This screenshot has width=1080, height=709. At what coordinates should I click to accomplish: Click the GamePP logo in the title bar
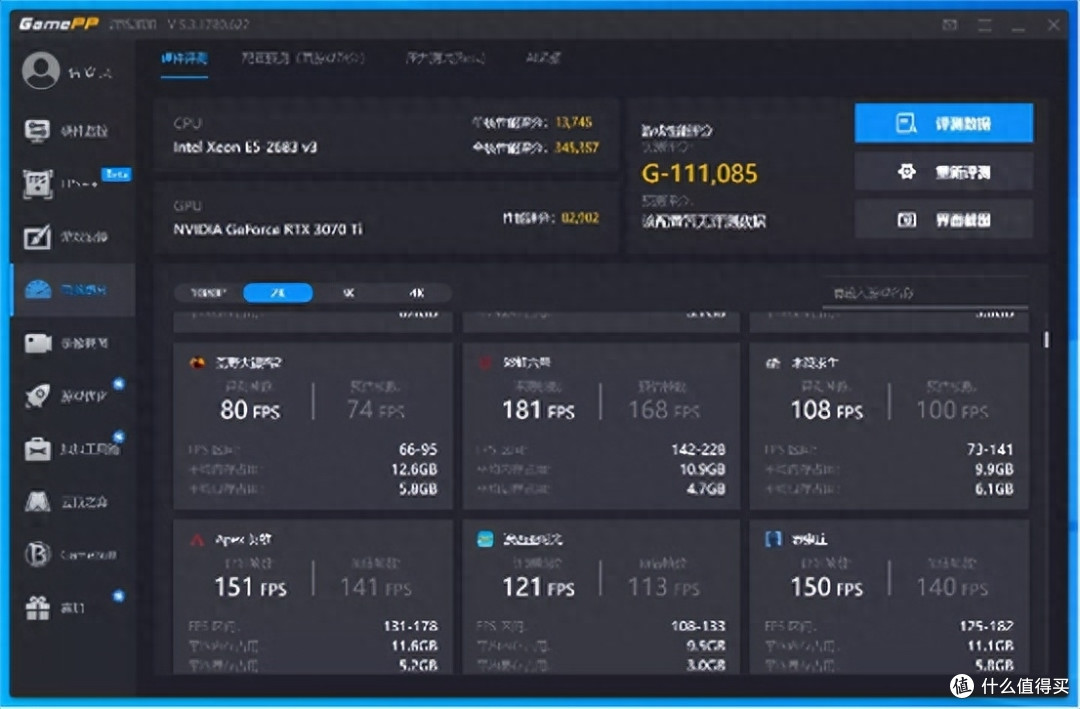pyautogui.click(x=59, y=24)
